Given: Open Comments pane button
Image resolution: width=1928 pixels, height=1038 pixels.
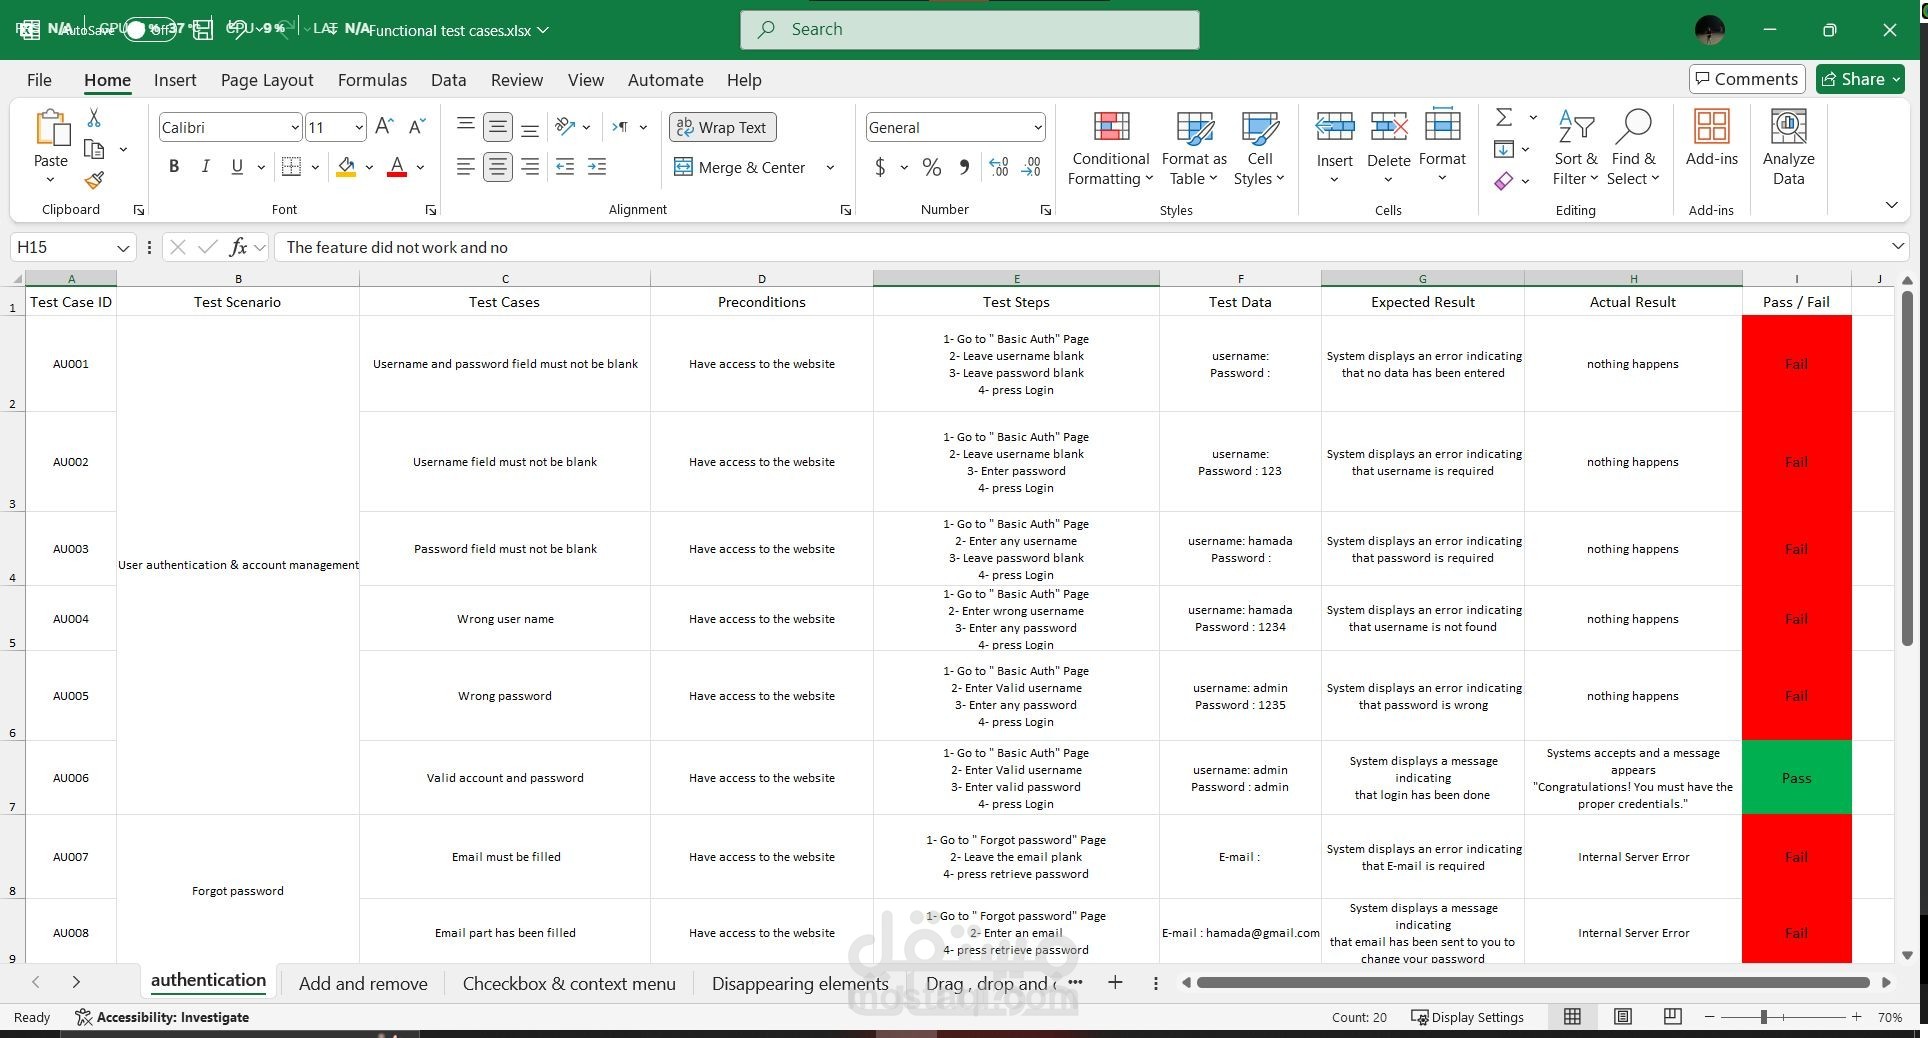Looking at the screenshot, I should click(x=1747, y=79).
